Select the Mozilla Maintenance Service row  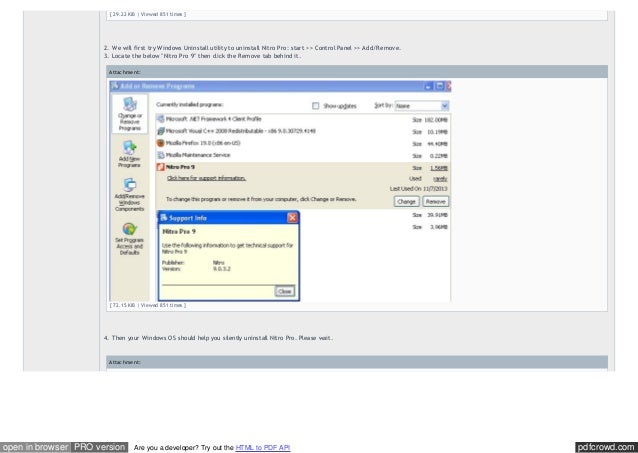pyautogui.click(x=198, y=155)
